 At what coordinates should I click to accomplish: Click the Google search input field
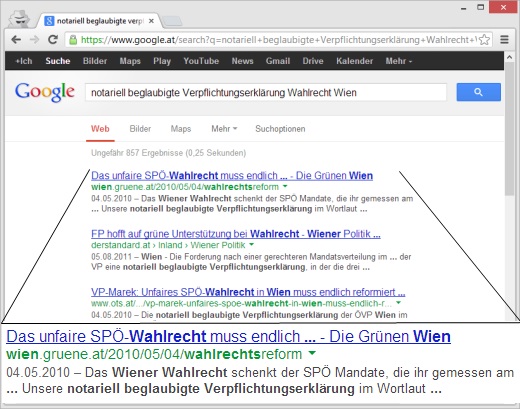tap(266, 92)
